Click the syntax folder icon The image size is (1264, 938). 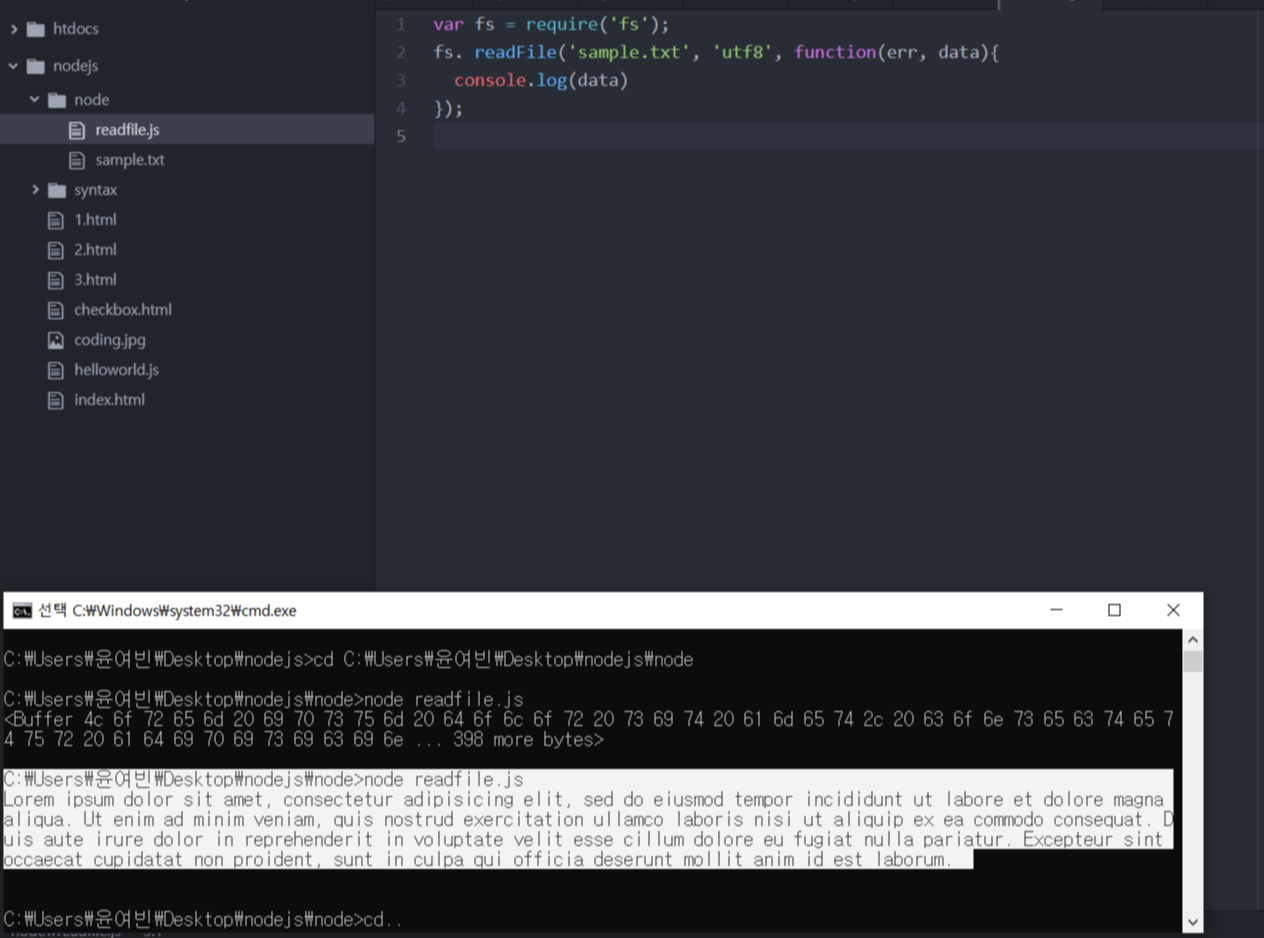57,190
